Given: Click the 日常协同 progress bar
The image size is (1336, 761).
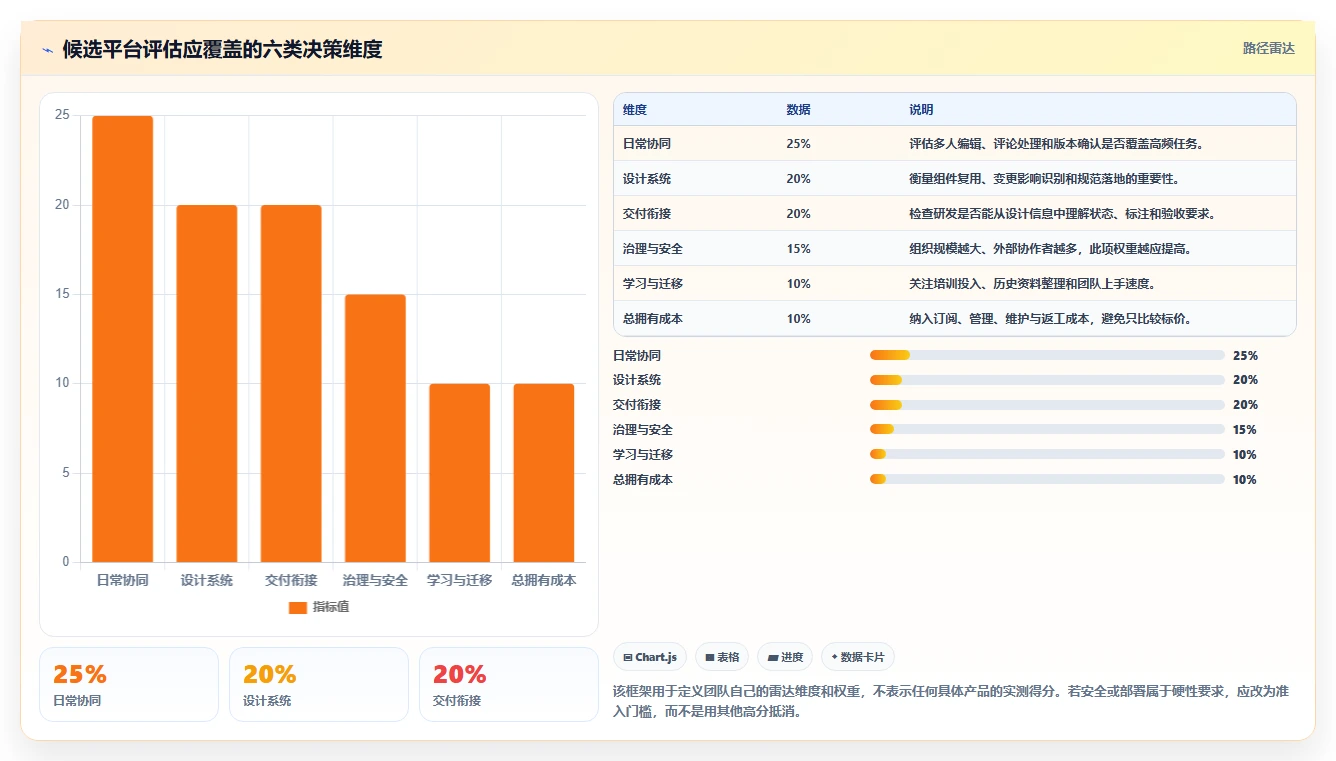Looking at the screenshot, I should click(x=1047, y=355).
